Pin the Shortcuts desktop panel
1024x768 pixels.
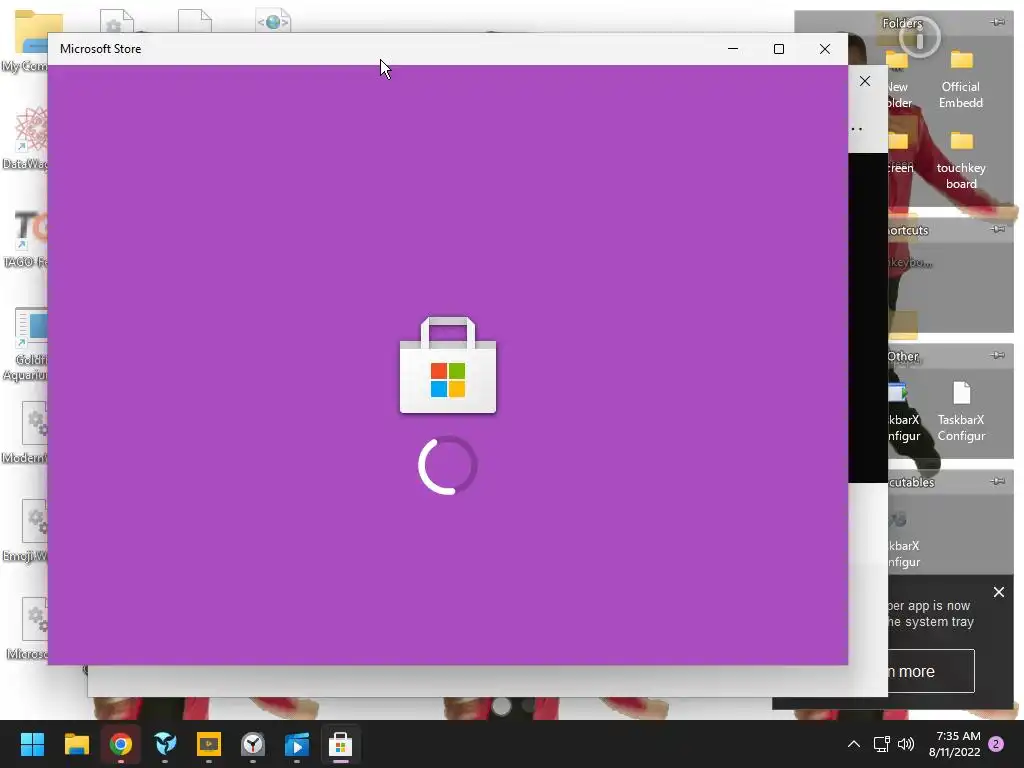997,229
